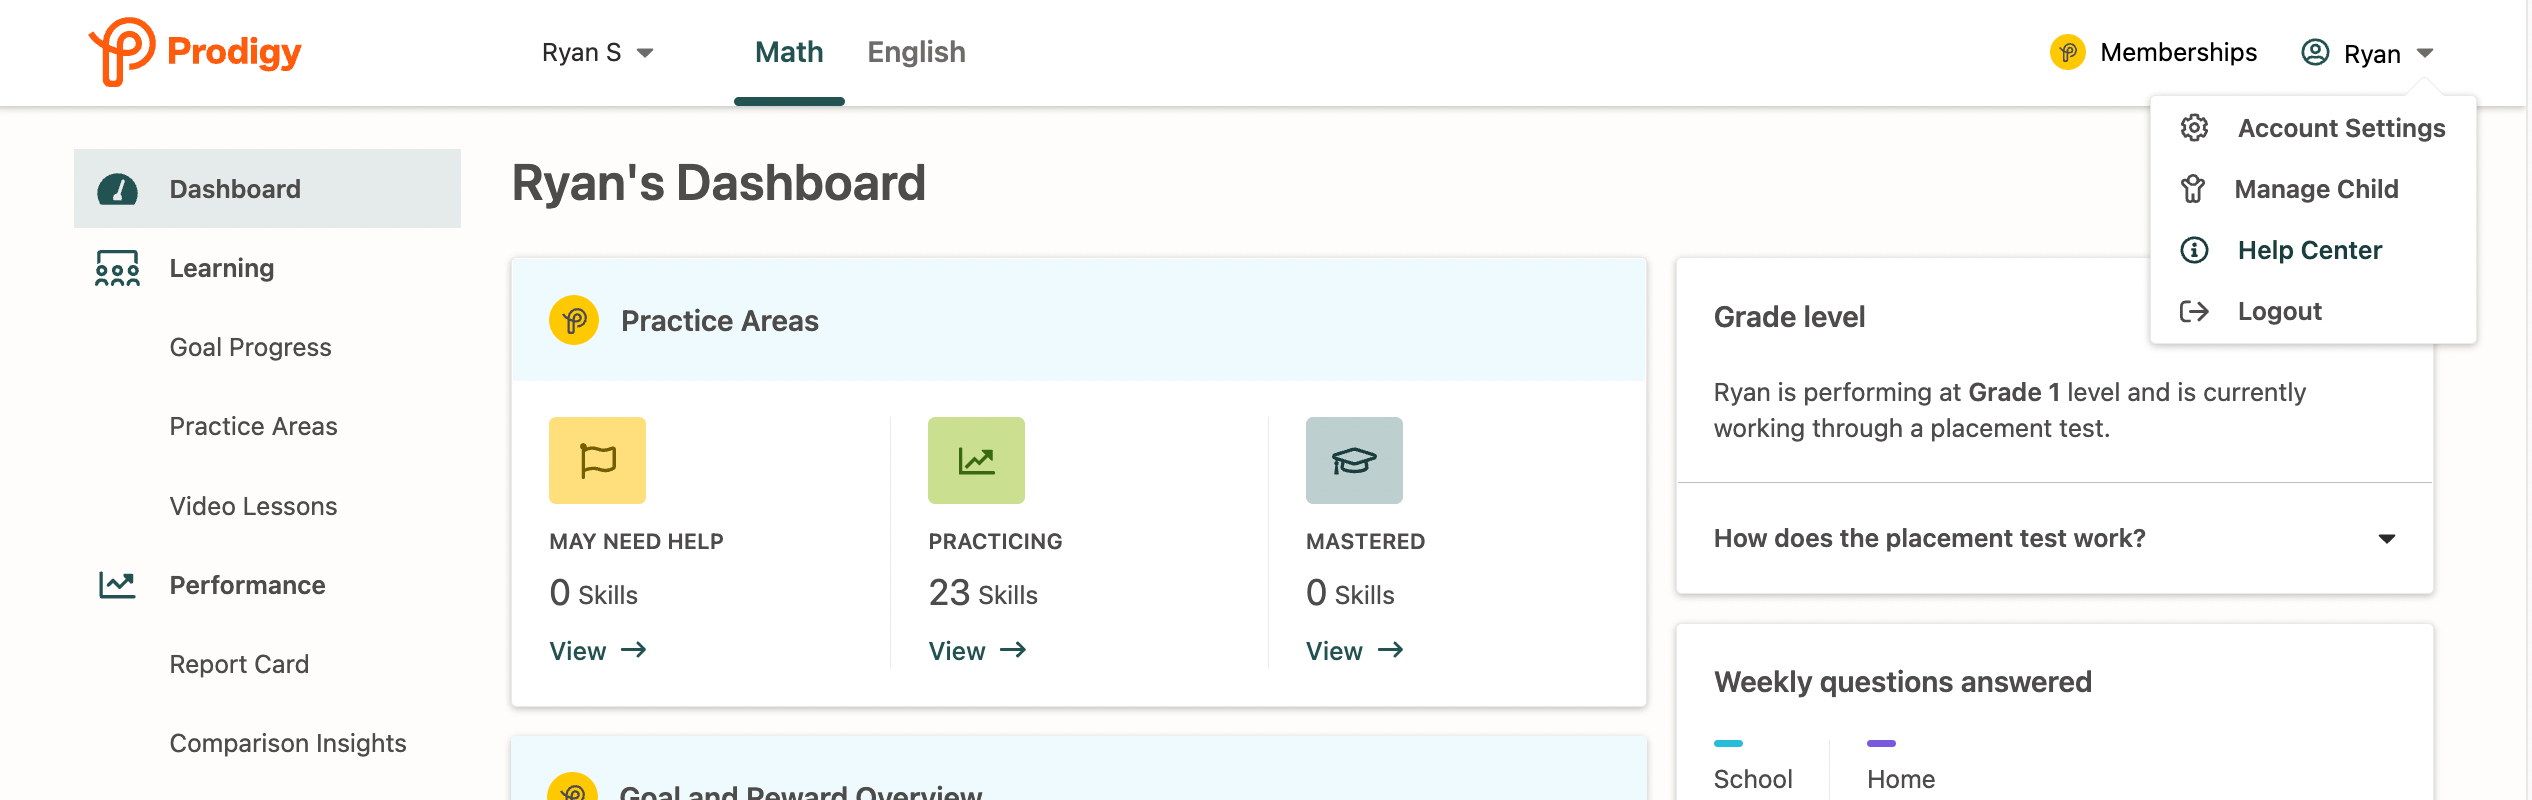View the Practicing skills list
2532x800 pixels.
tap(977, 651)
